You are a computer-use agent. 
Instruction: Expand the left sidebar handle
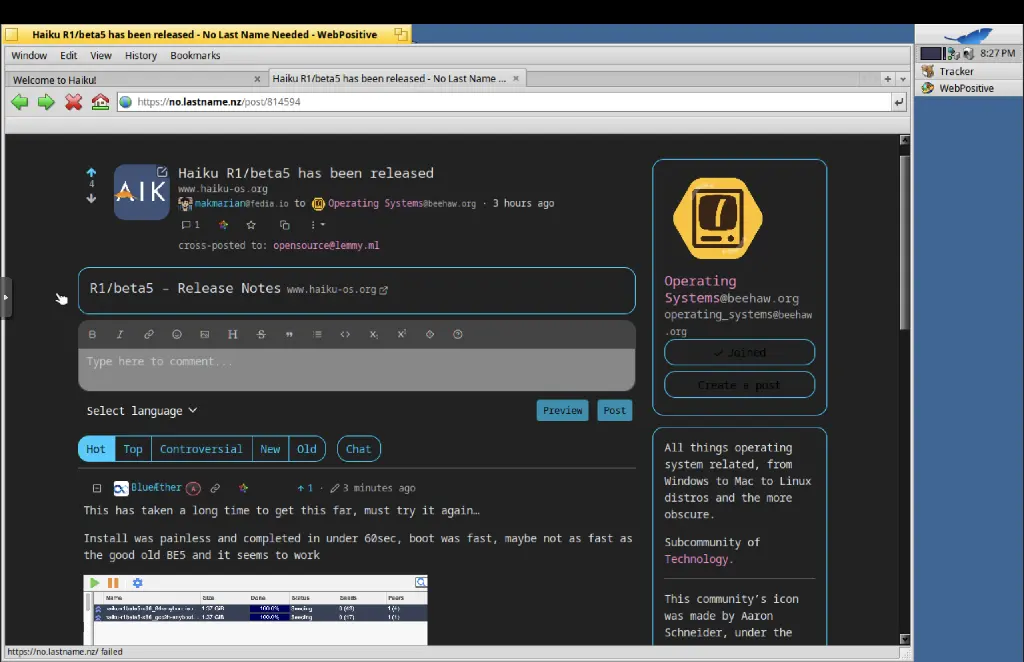[6, 298]
